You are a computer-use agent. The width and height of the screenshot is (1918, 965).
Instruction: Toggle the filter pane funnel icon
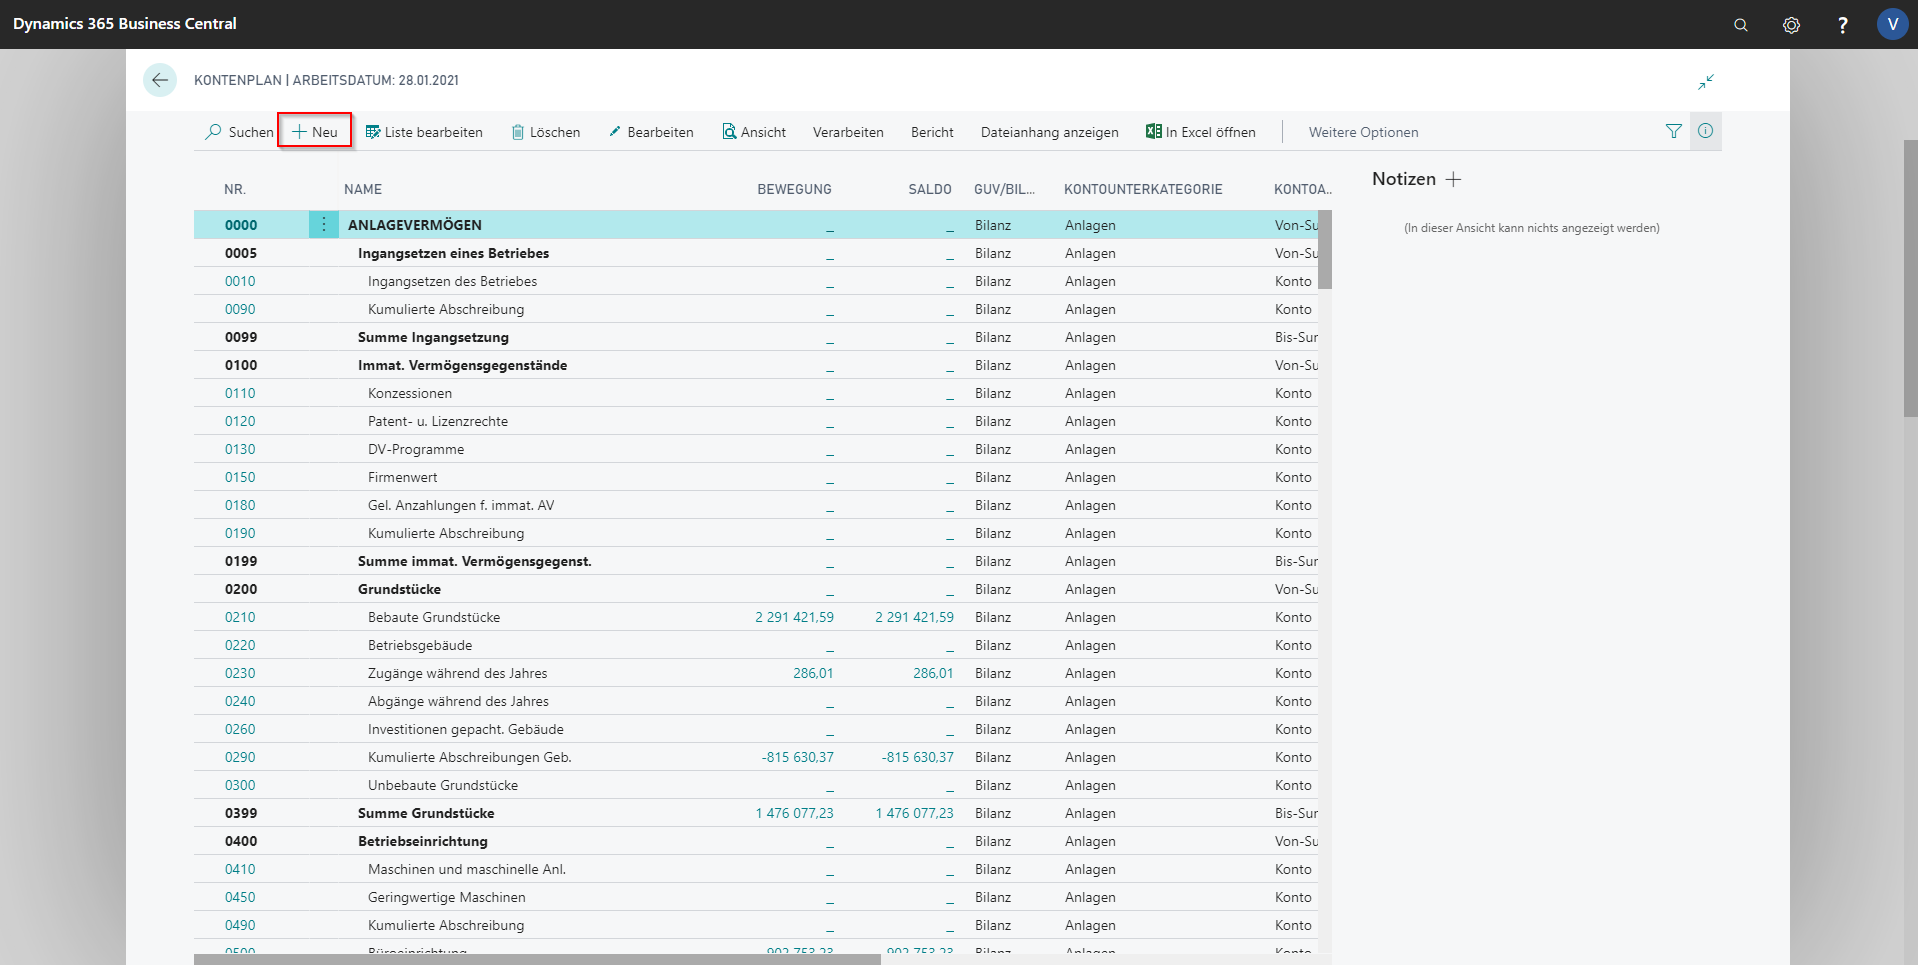1673,131
